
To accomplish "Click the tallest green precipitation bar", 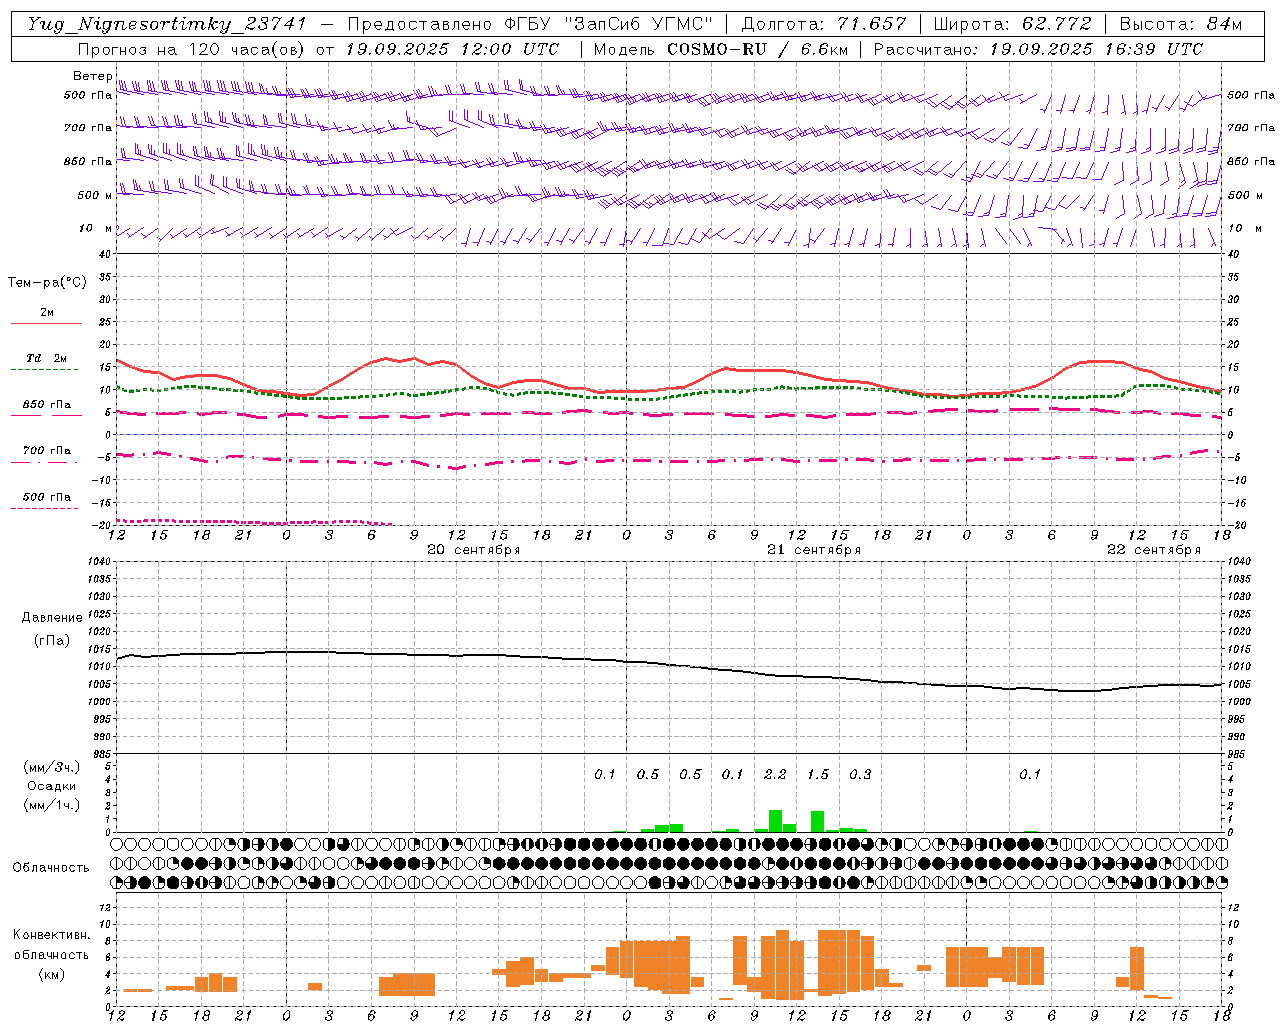I will pyautogui.click(x=775, y=821).
